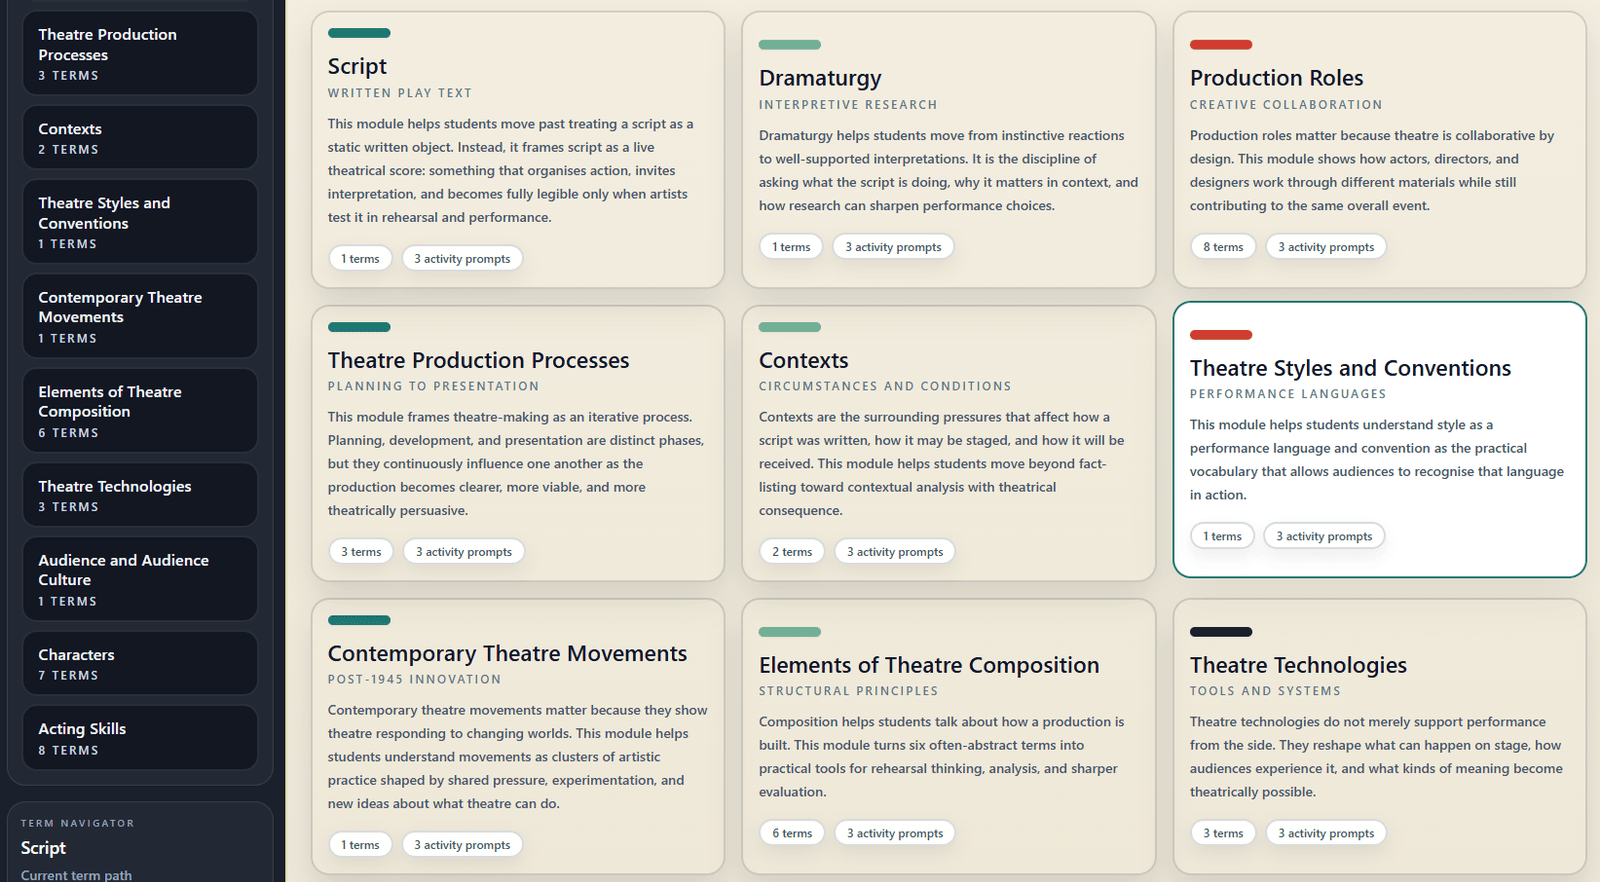Click '2 terms' chip on Contexts card

[x=792, y=552]
